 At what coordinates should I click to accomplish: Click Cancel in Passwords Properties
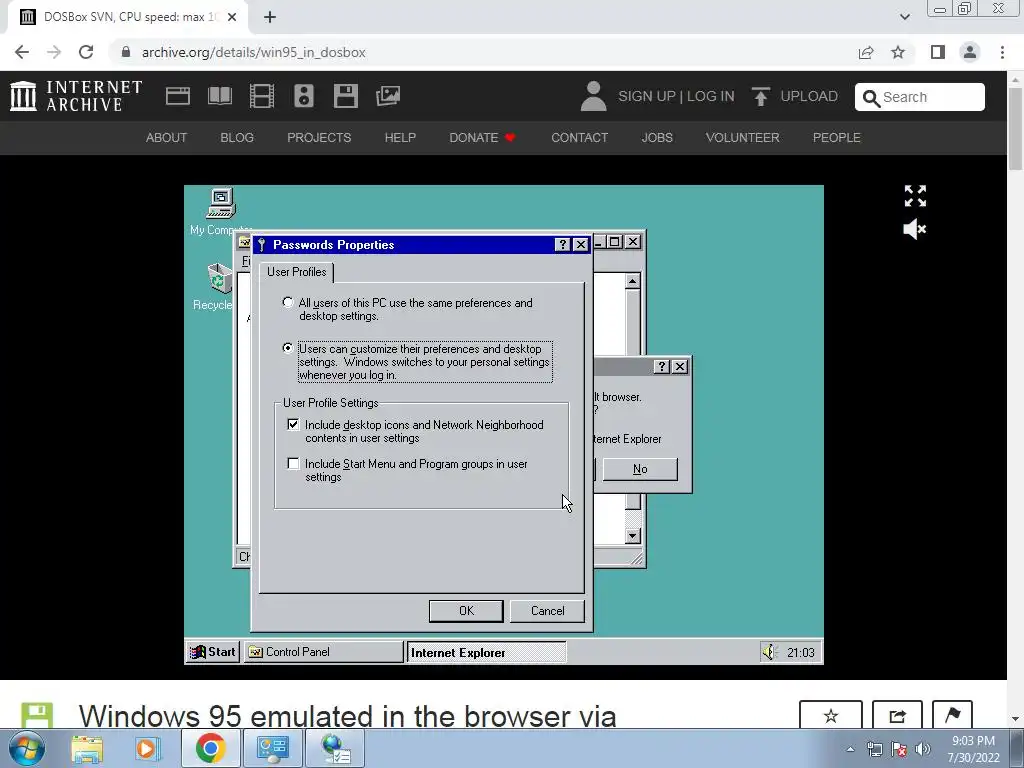click(x=547, y=611)
